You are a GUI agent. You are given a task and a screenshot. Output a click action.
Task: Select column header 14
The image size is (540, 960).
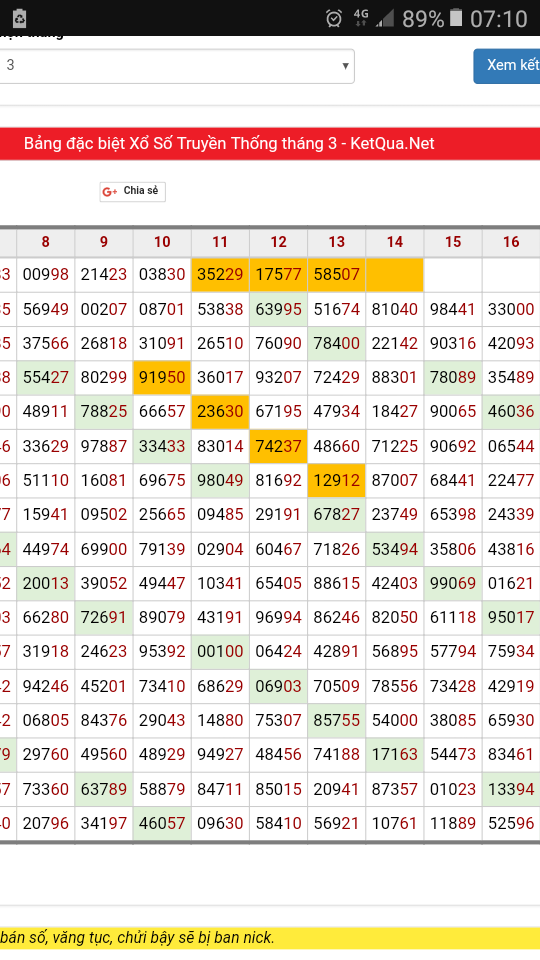coord(395,242)
